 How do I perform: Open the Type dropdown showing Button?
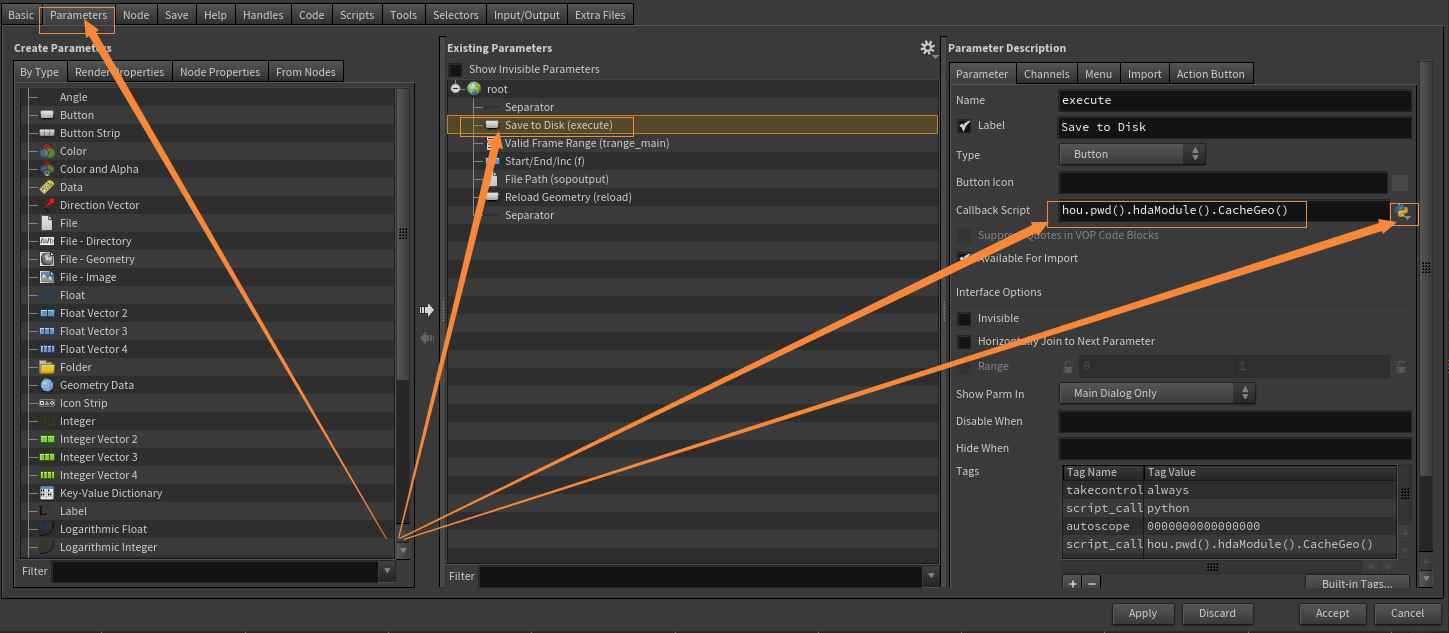coord(1132,154)
